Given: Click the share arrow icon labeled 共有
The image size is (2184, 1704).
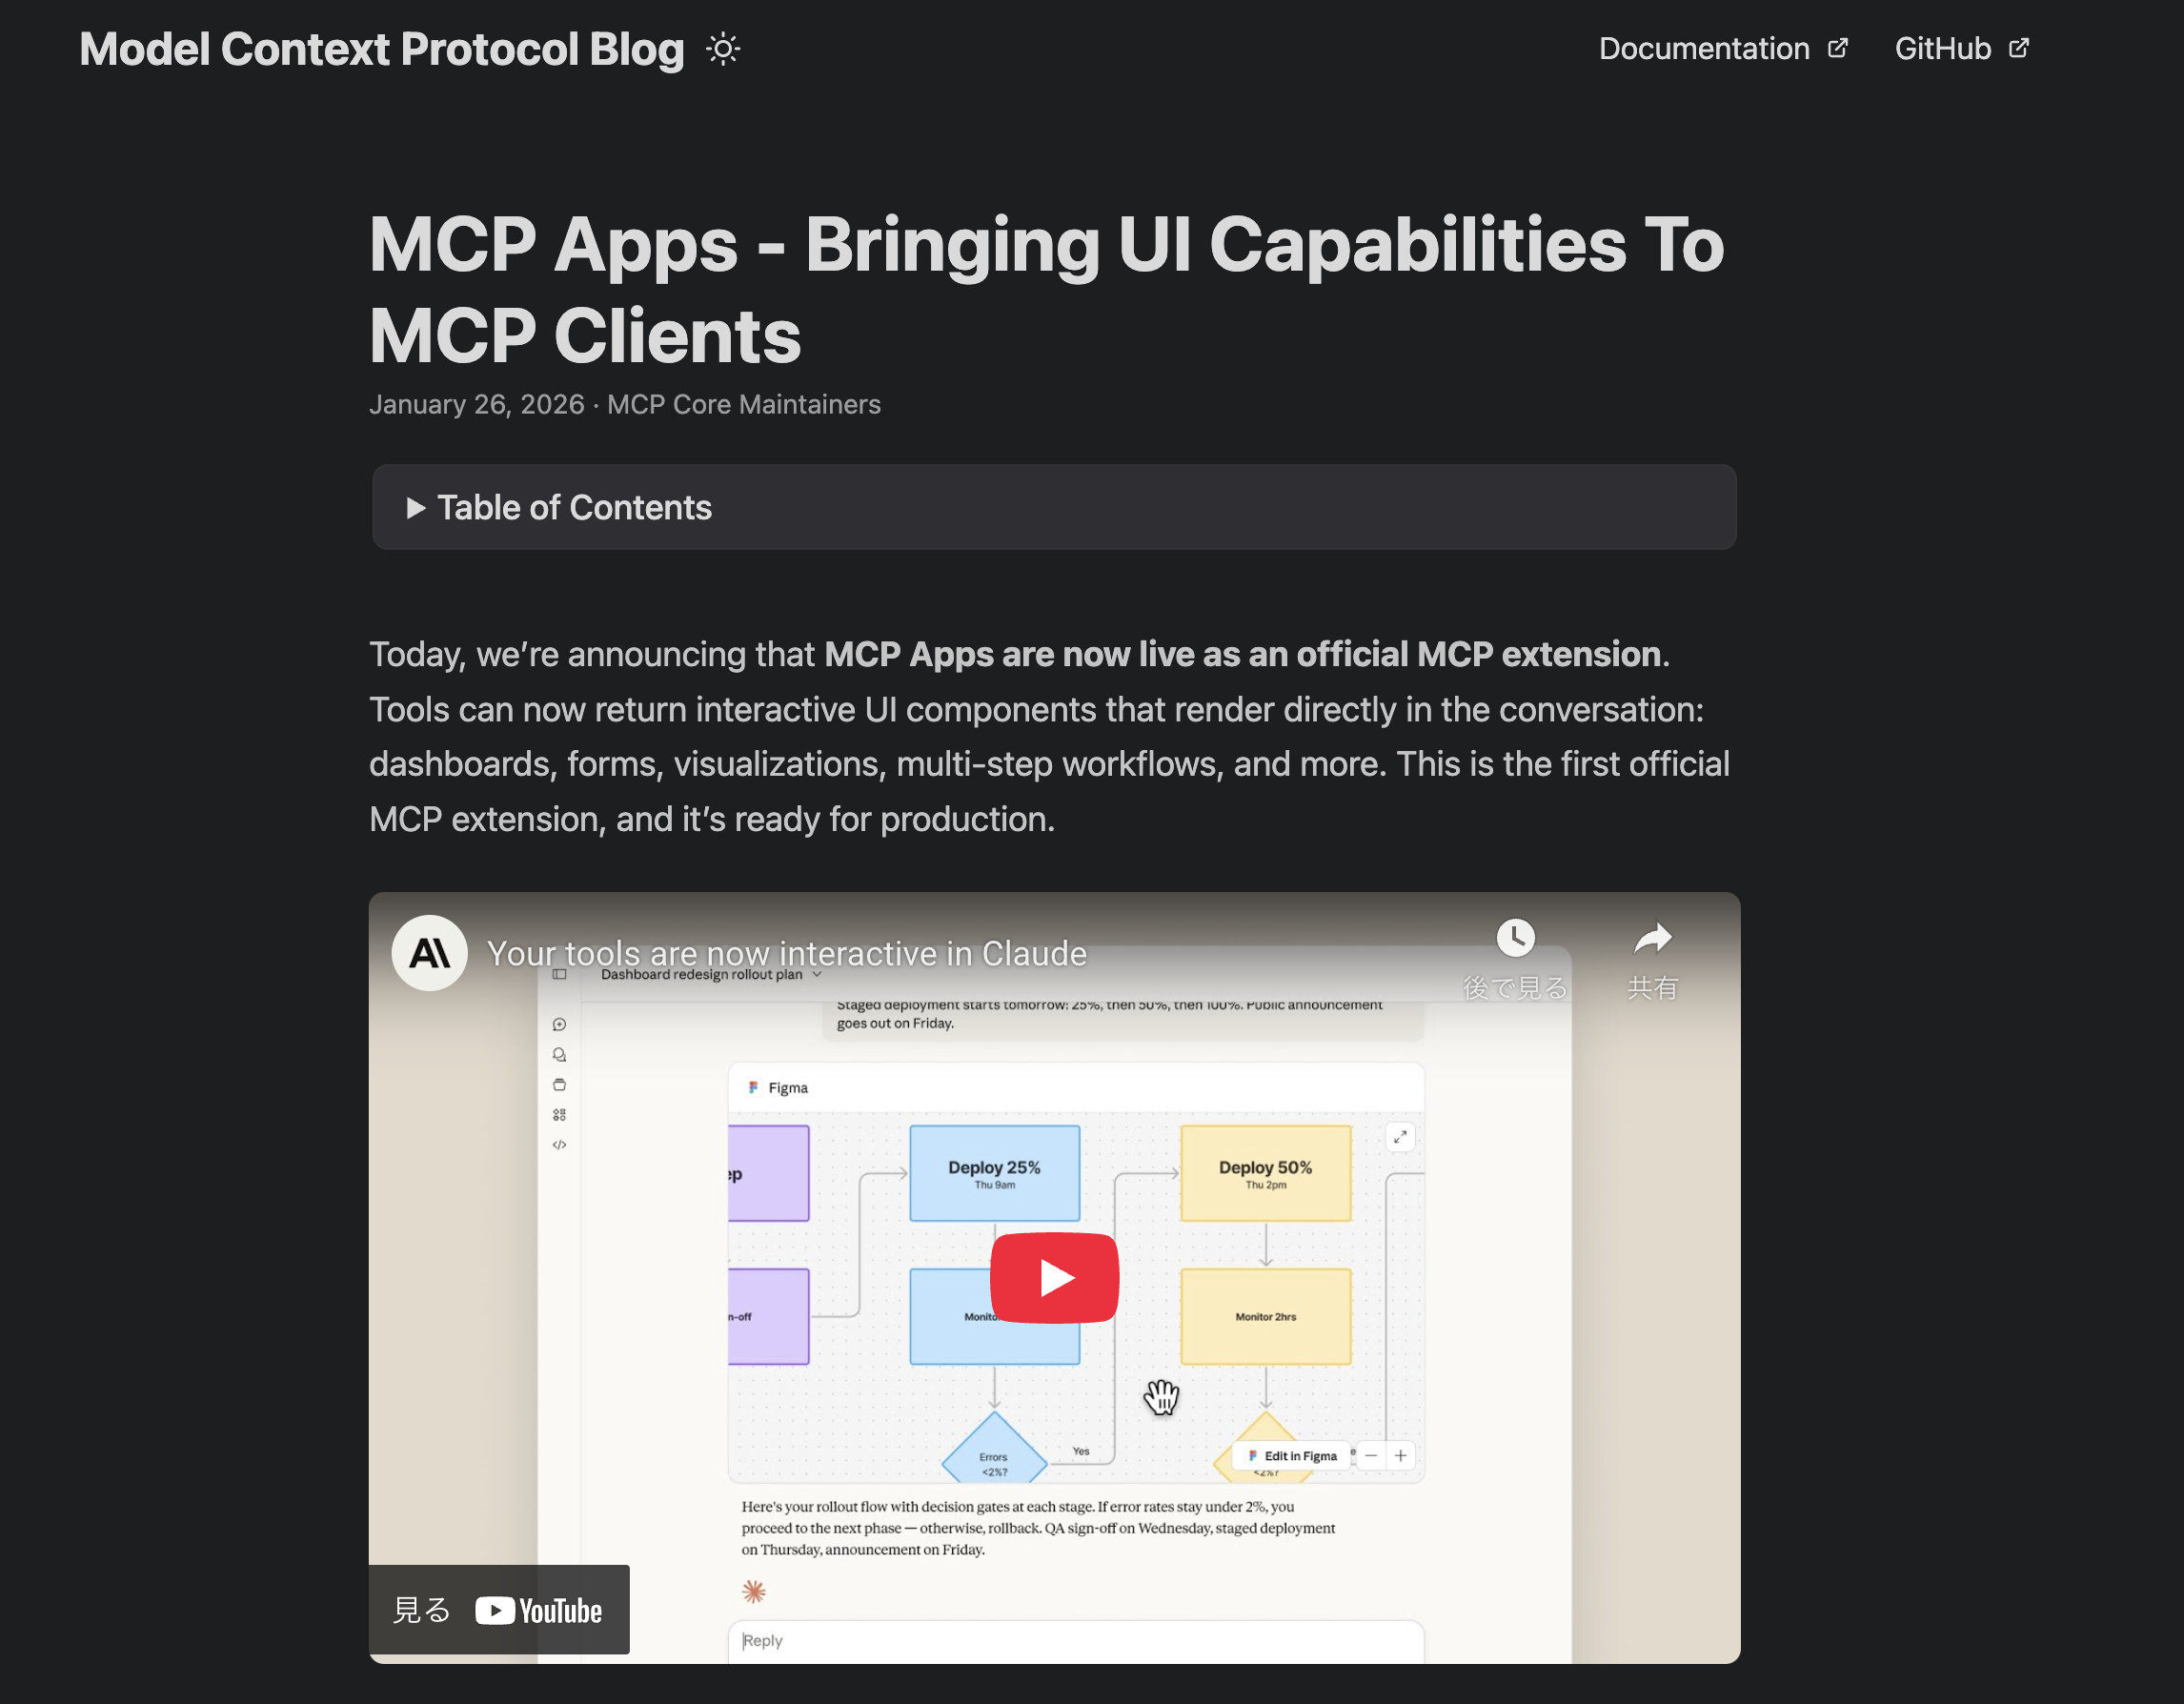Looking at the screenshot, I should pyautogui.click(x=1653, y=938).
